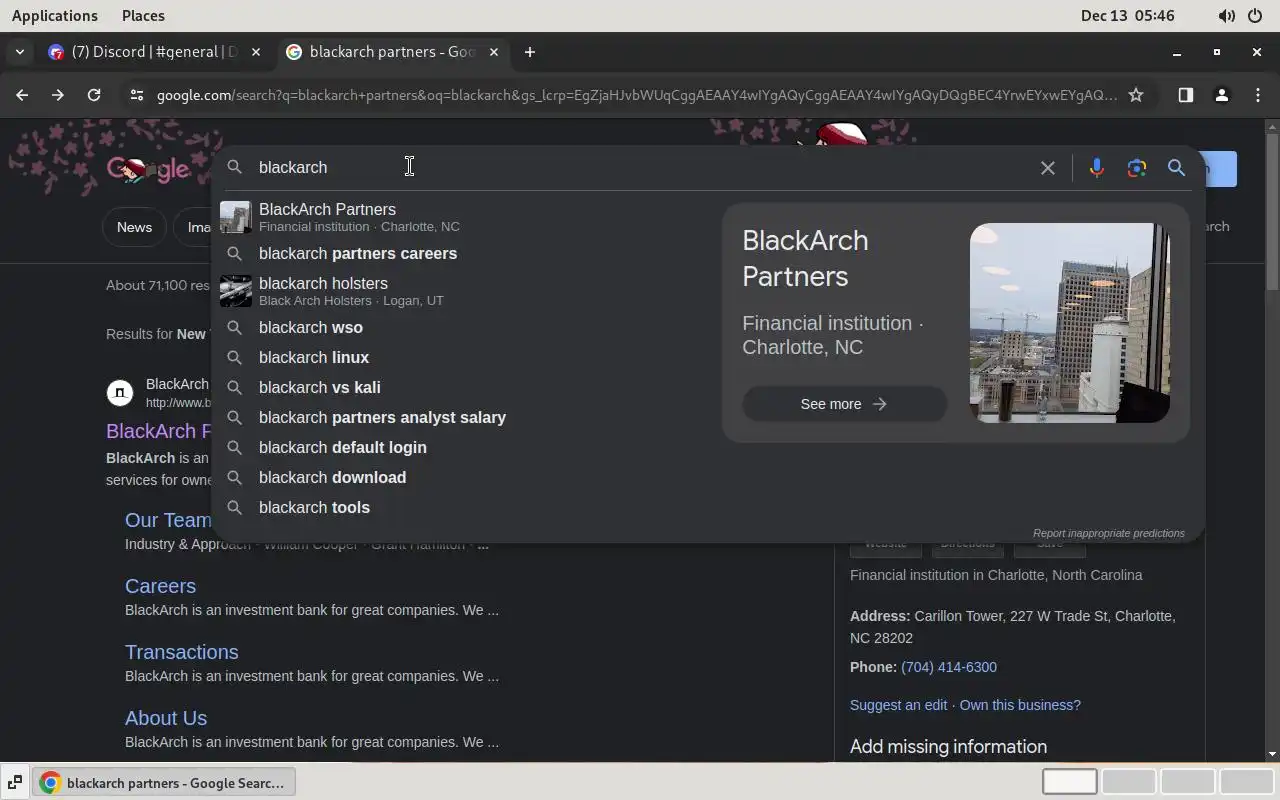Open the Applications menu
Image resolution: width=1280 pixels, height=800 pixels.
pos(55,16)
